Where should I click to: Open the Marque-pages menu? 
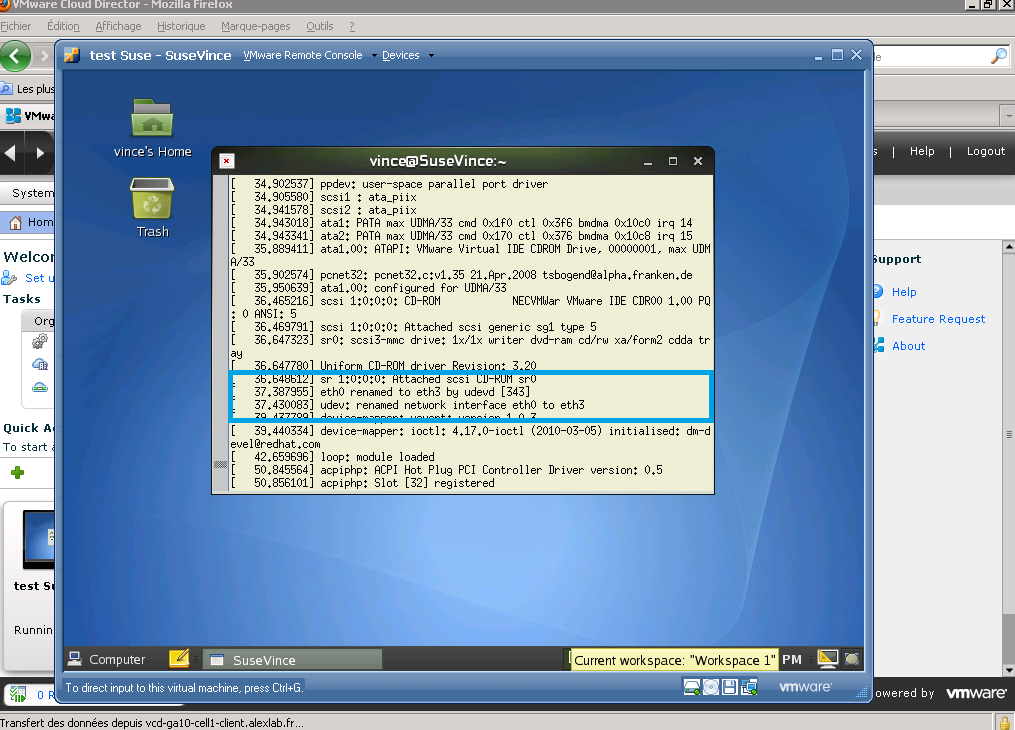coord(255,26)
